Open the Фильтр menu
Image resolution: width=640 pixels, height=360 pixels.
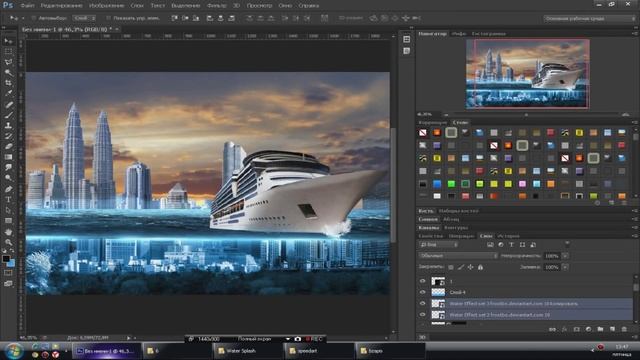pos(217,6)
